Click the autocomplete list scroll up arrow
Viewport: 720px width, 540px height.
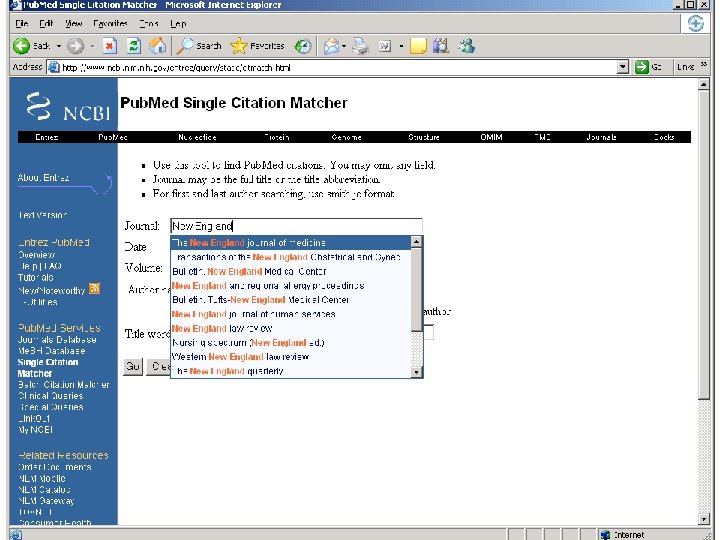click(x=416, y=242)
